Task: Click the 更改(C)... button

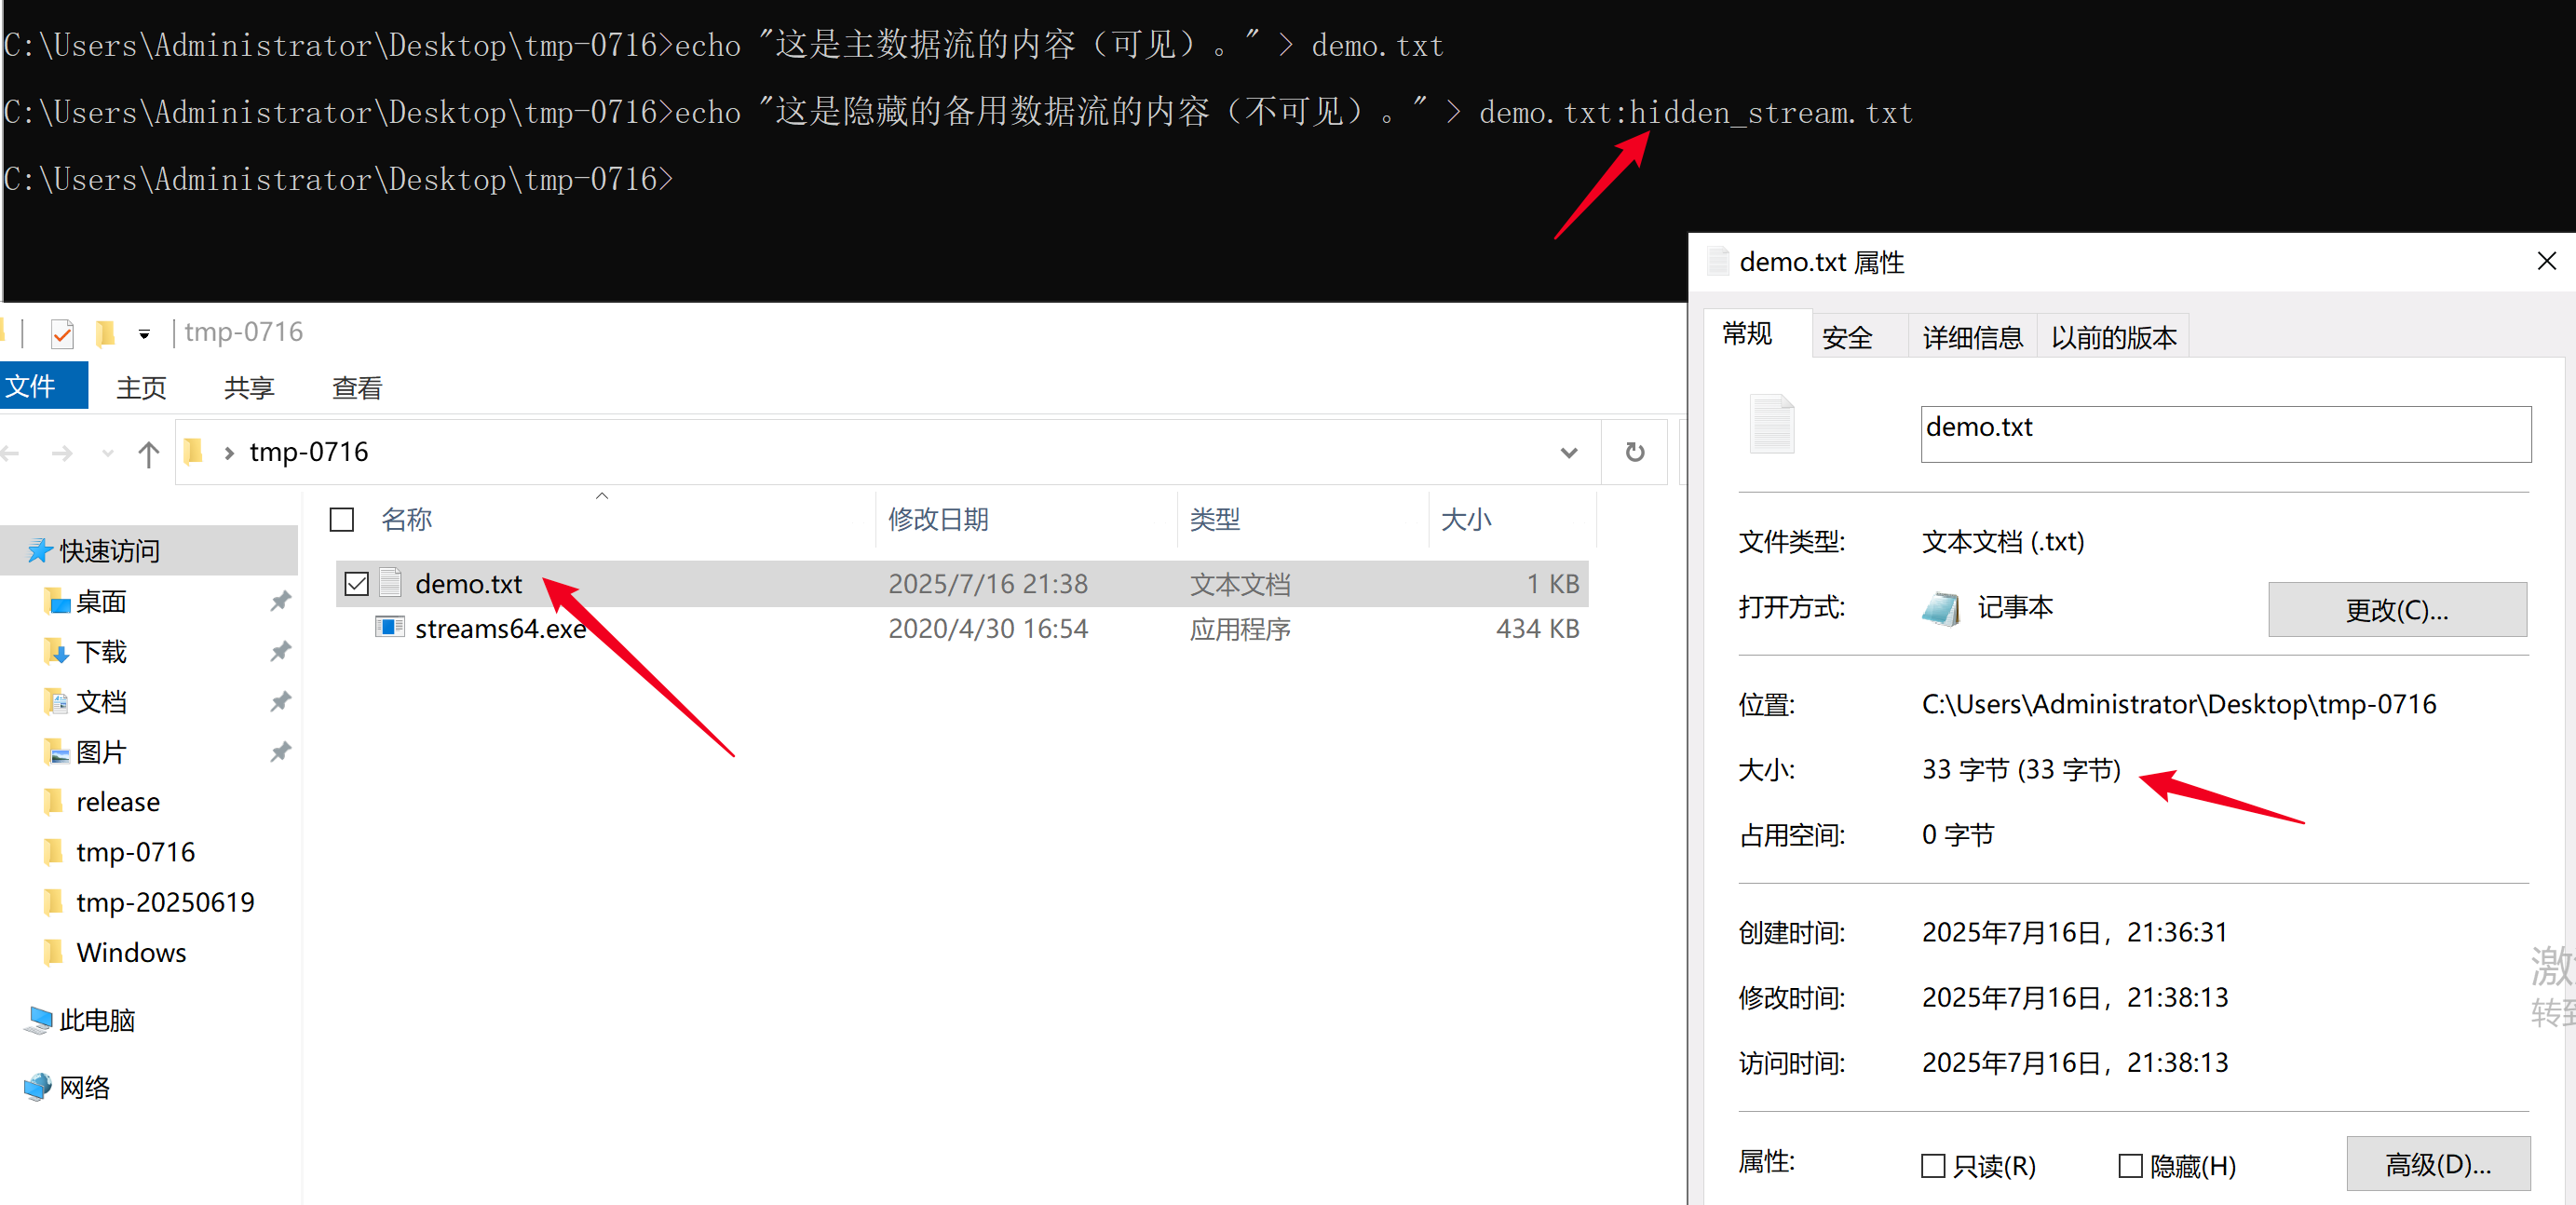Action: coord(2396,609)
